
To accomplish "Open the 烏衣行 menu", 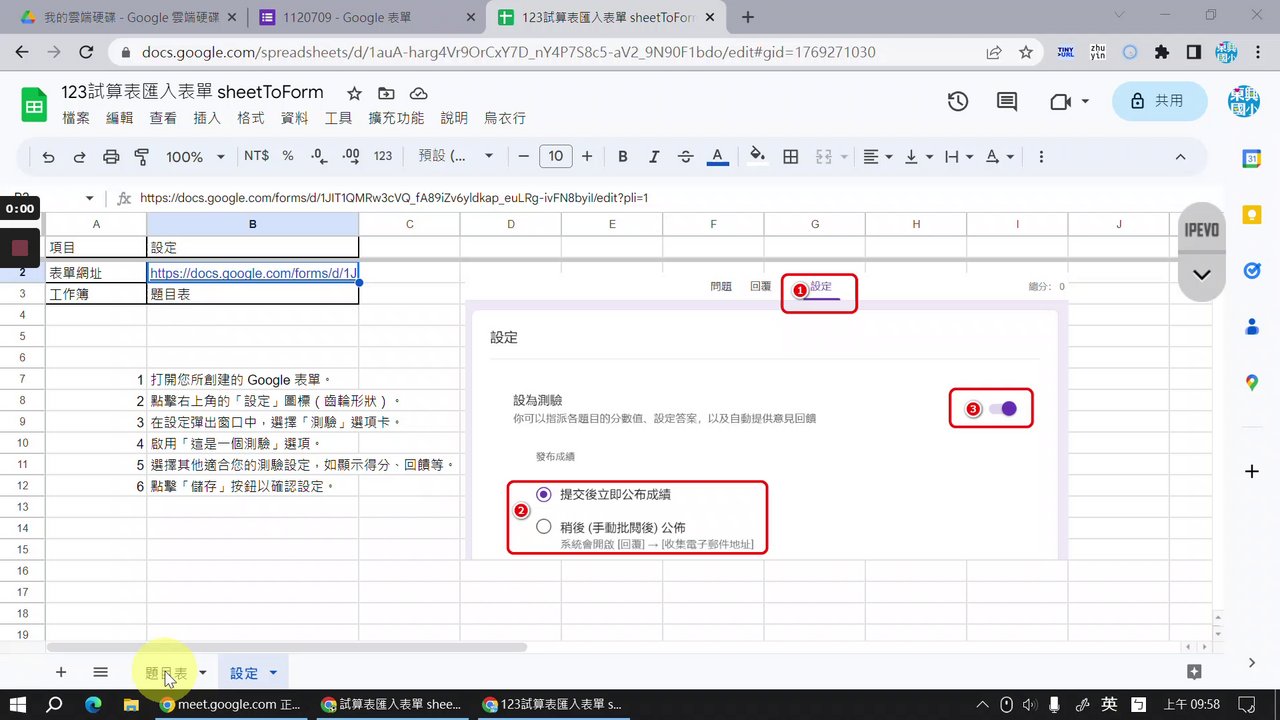I will tap(505, 118).
